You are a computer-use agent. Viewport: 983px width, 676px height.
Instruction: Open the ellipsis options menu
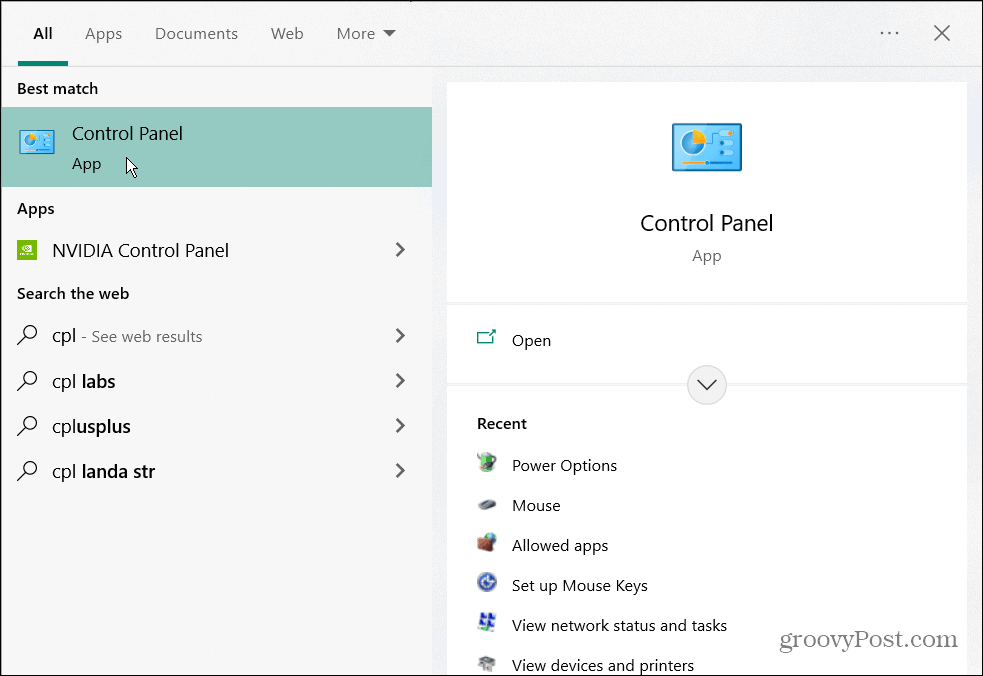(889, 33)
